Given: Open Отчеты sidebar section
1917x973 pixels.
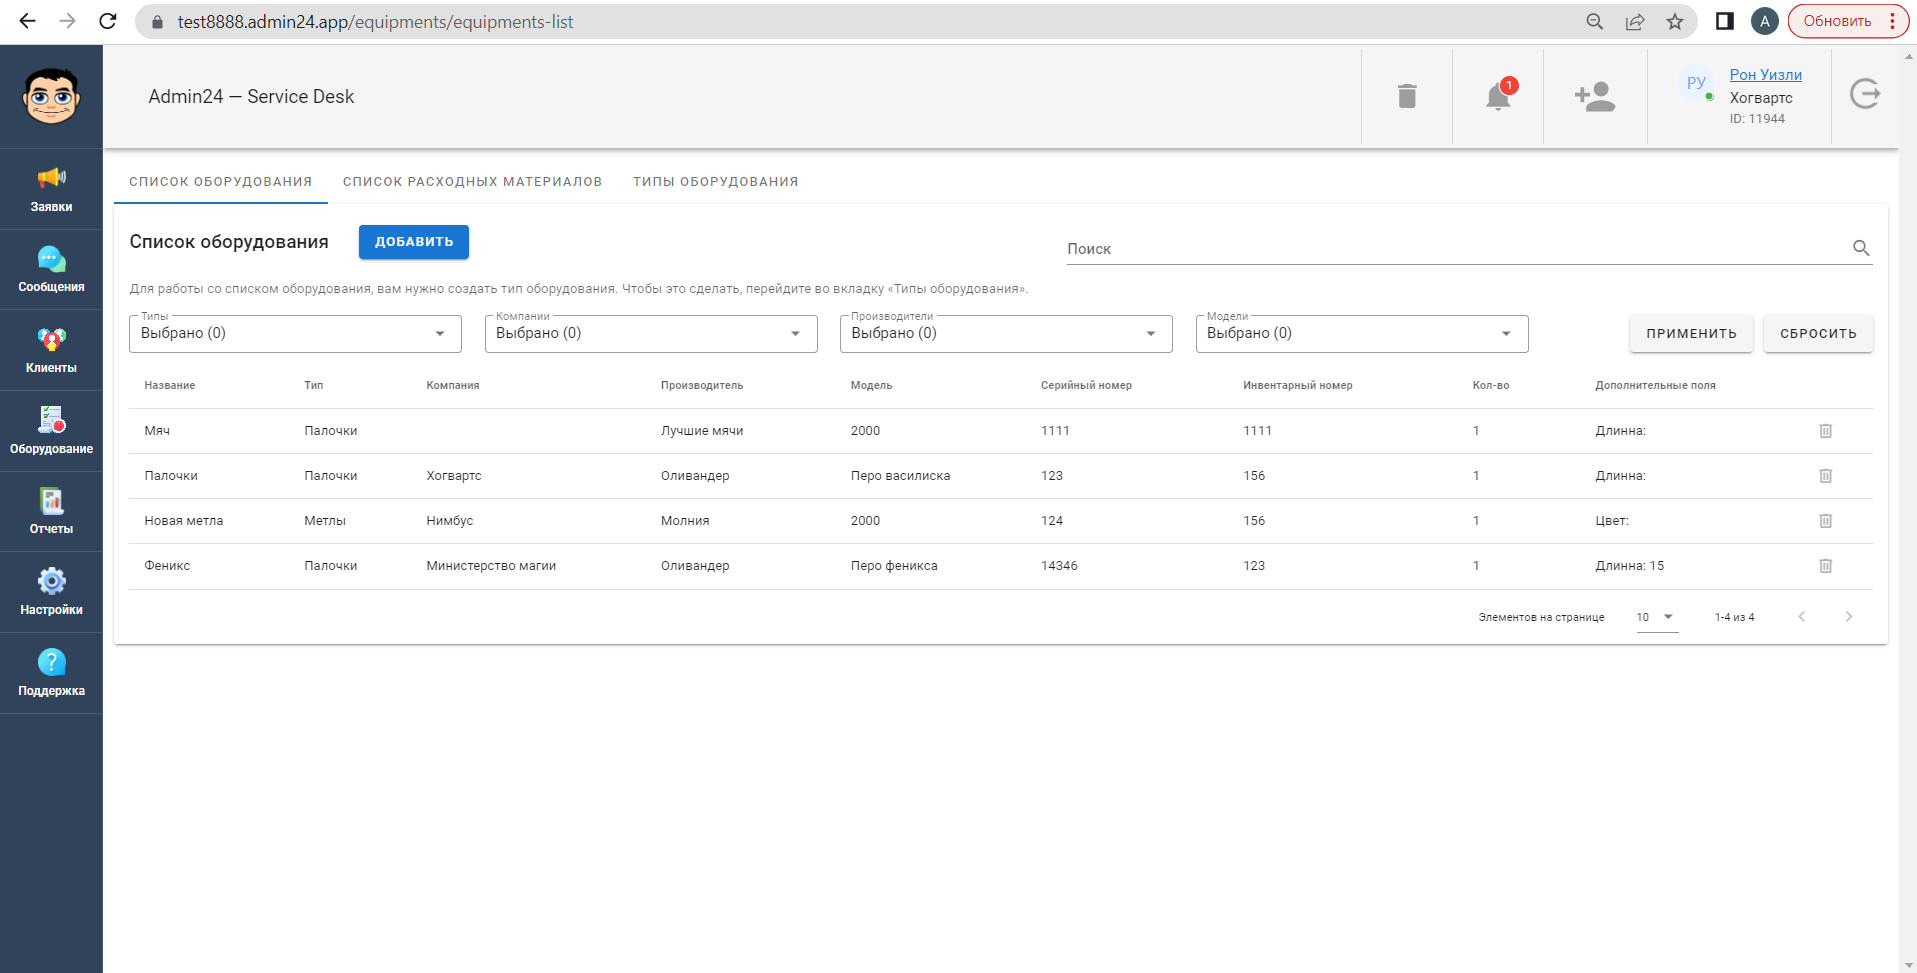Looking at the screenshot, I should click(51, 512).
